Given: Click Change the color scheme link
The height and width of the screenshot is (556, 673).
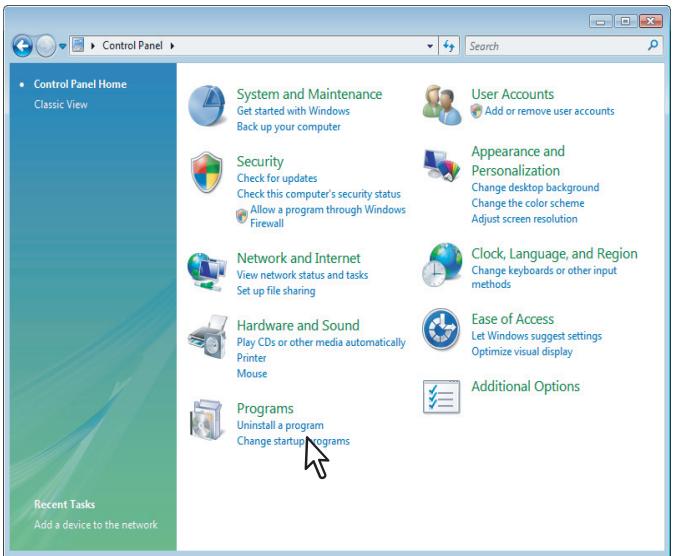Looking at the screenshot, I should click(x=527, y=203).
